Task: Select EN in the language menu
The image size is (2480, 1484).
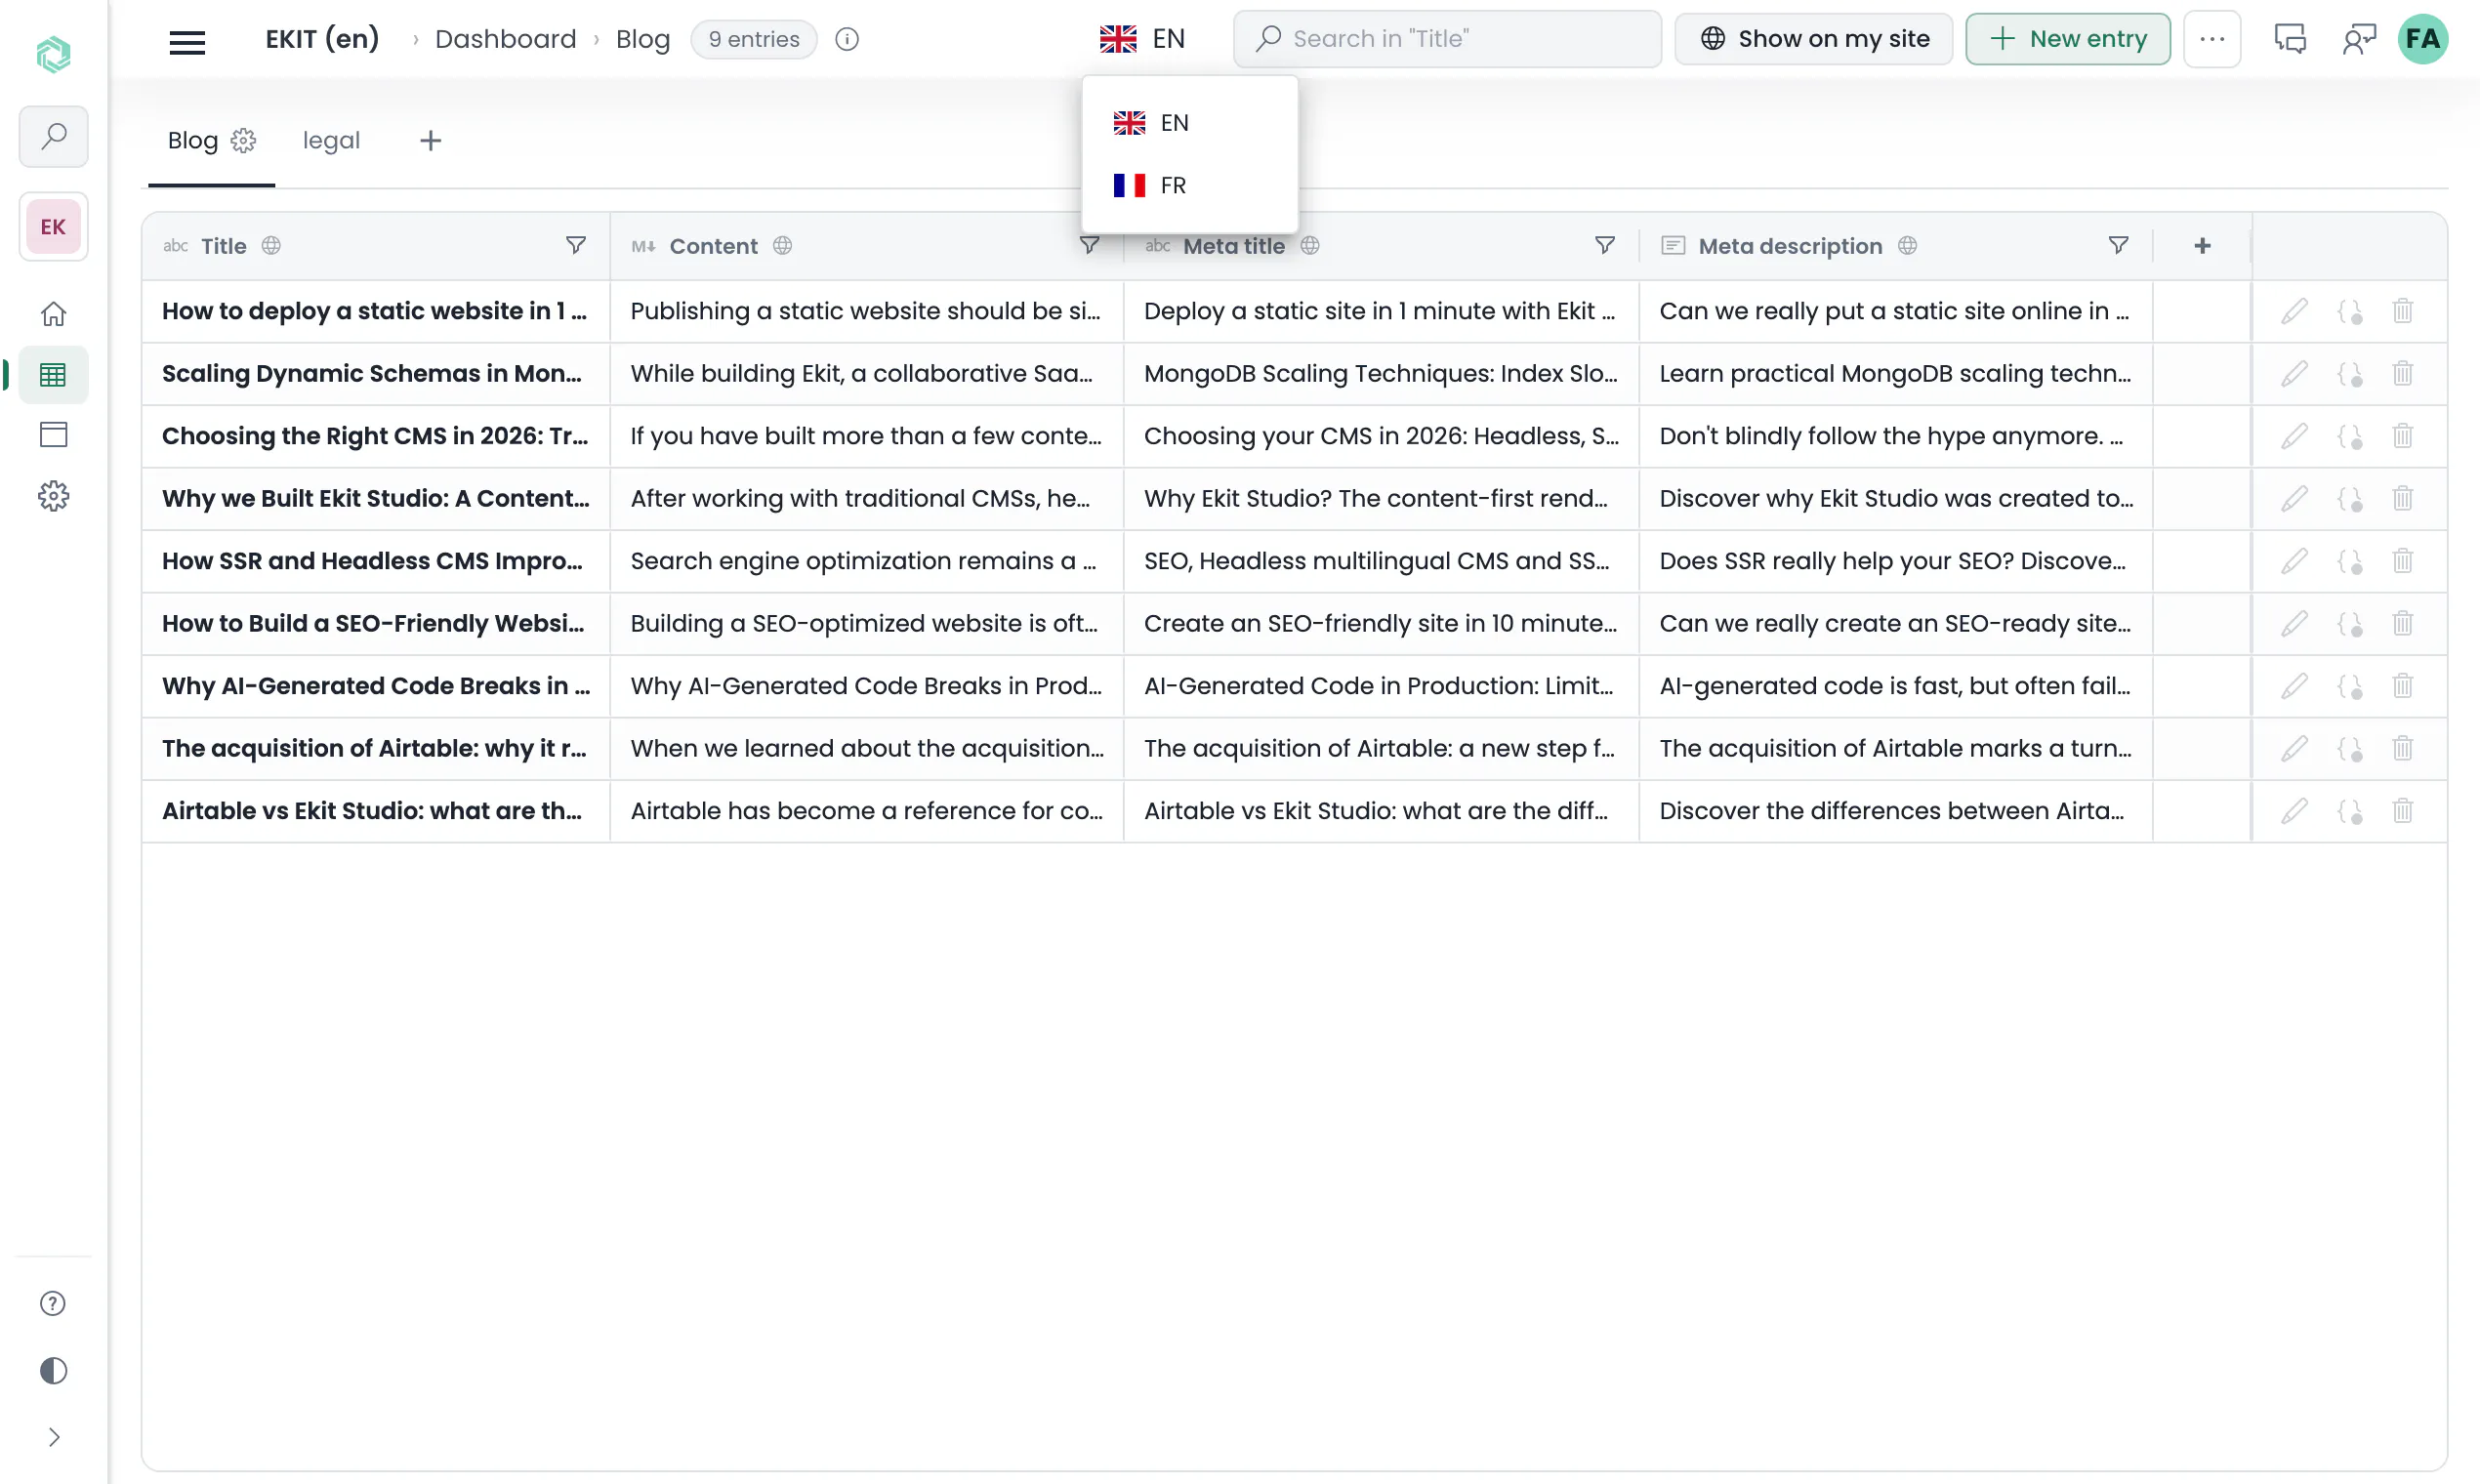Action: pyautogui.click(x=1190, y=123)
